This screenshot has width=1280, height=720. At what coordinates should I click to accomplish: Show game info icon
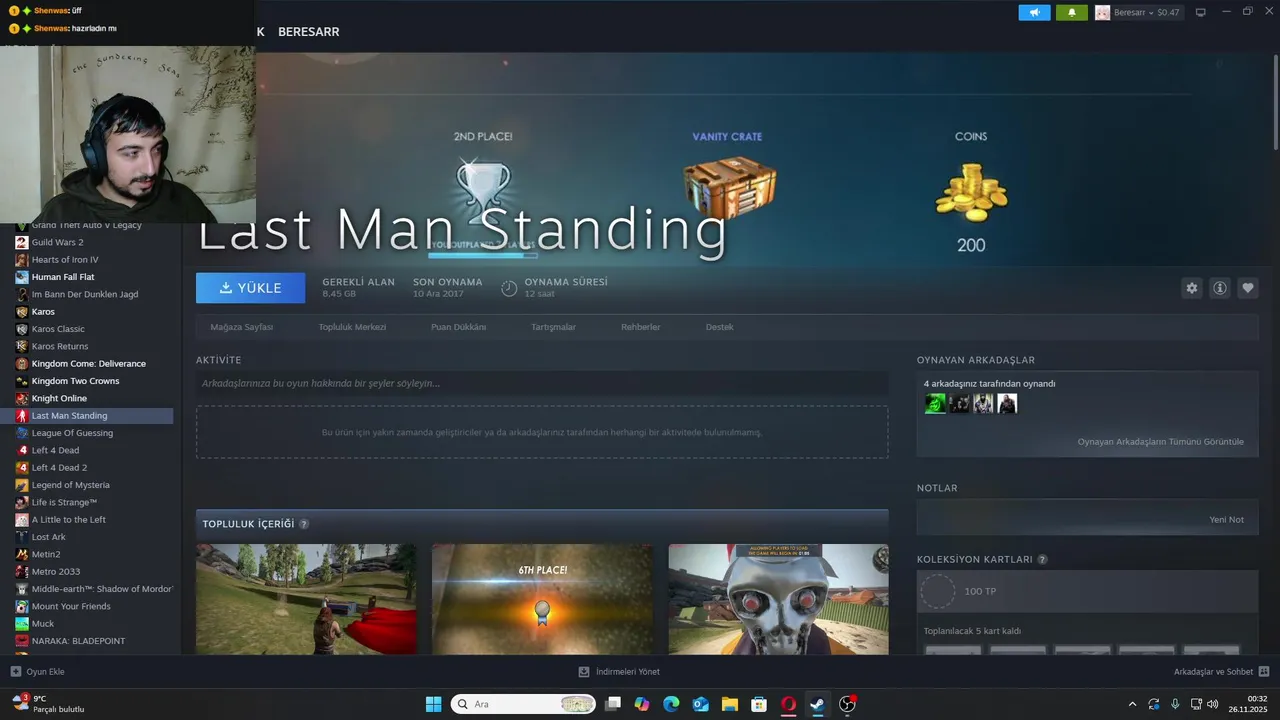1220,288
